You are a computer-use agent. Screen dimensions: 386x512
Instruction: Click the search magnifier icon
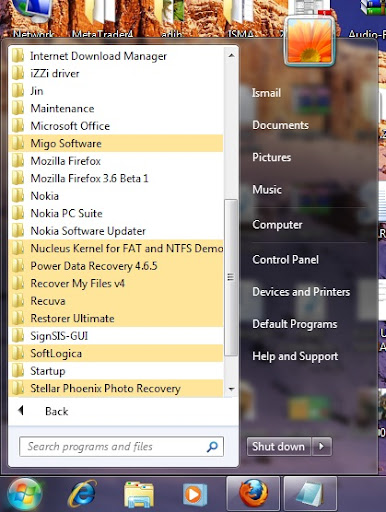(212, 447)
